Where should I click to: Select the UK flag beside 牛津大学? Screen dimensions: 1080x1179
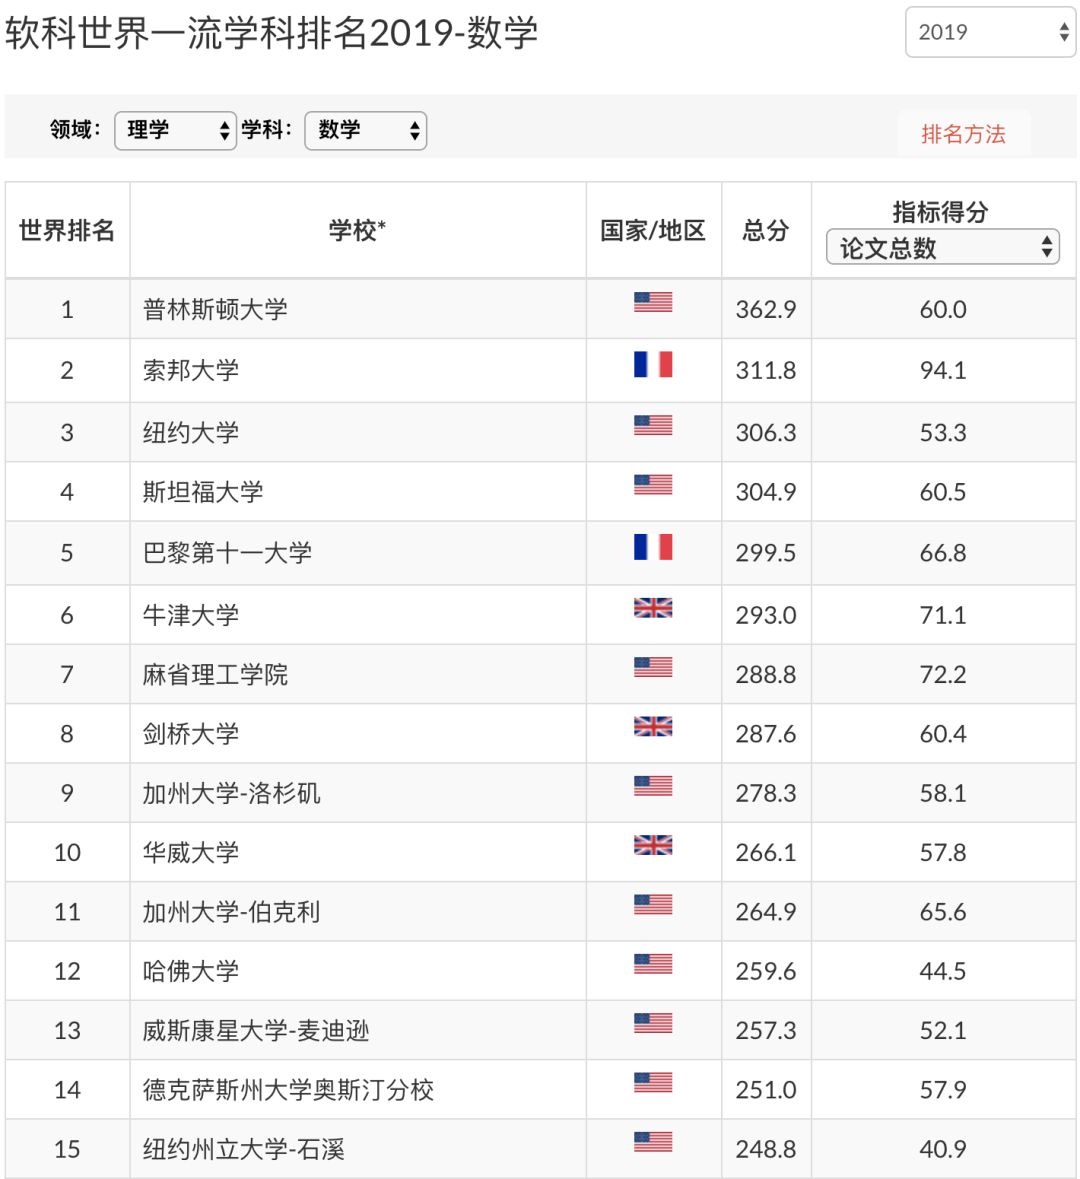(653, 607)
